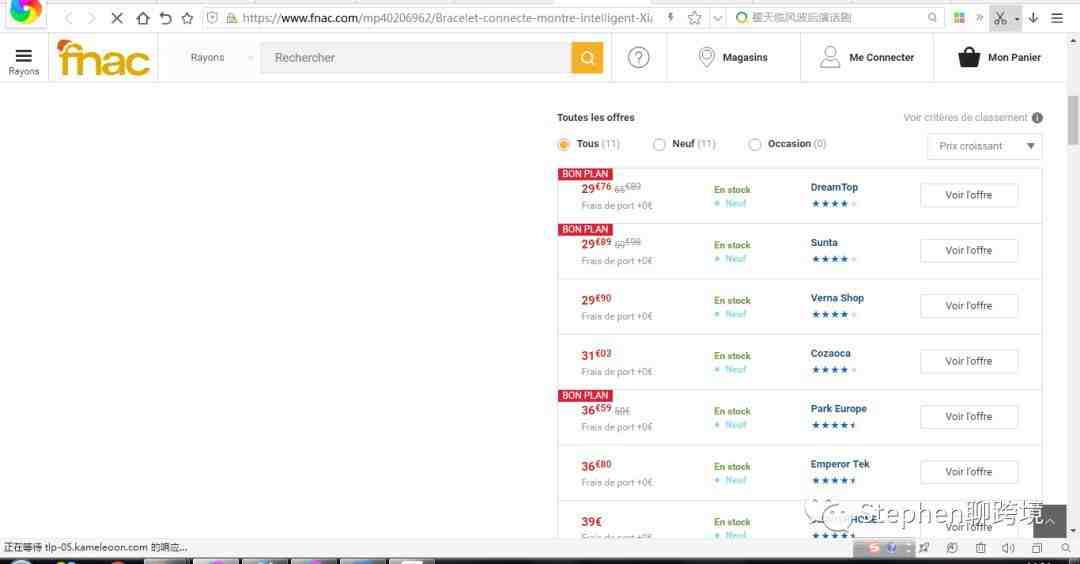Click the orange search magnifier button

point(587,58)
